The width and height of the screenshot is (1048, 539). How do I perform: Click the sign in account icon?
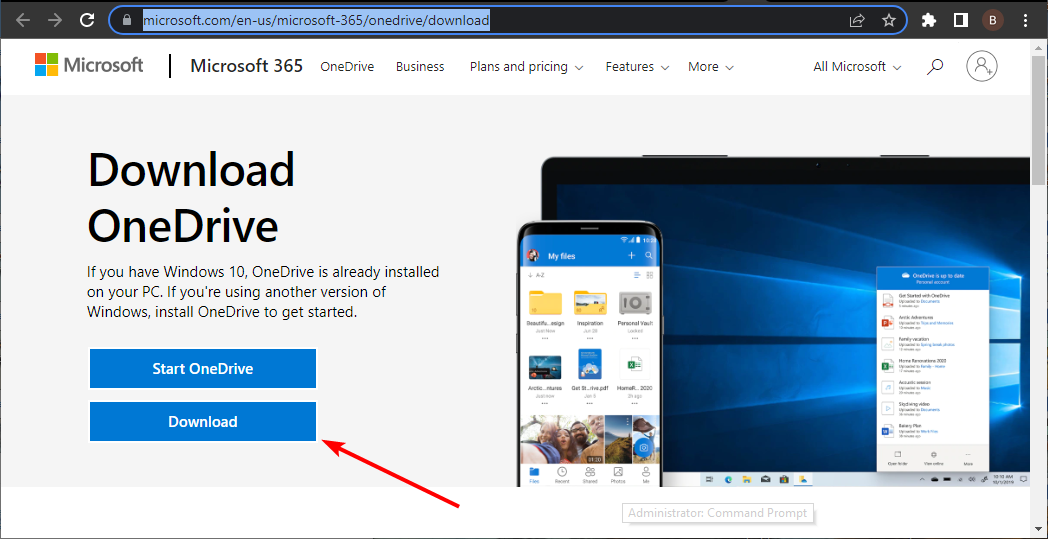click(982, 66)
